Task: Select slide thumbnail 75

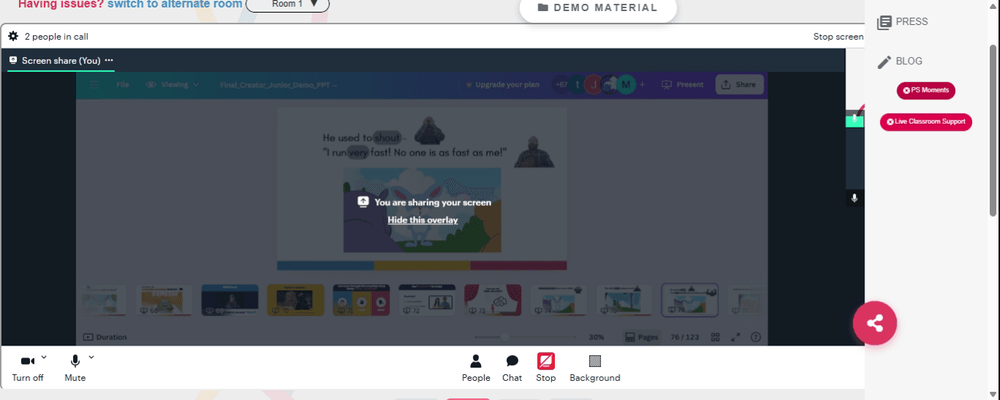Action: tap(624, 300)
